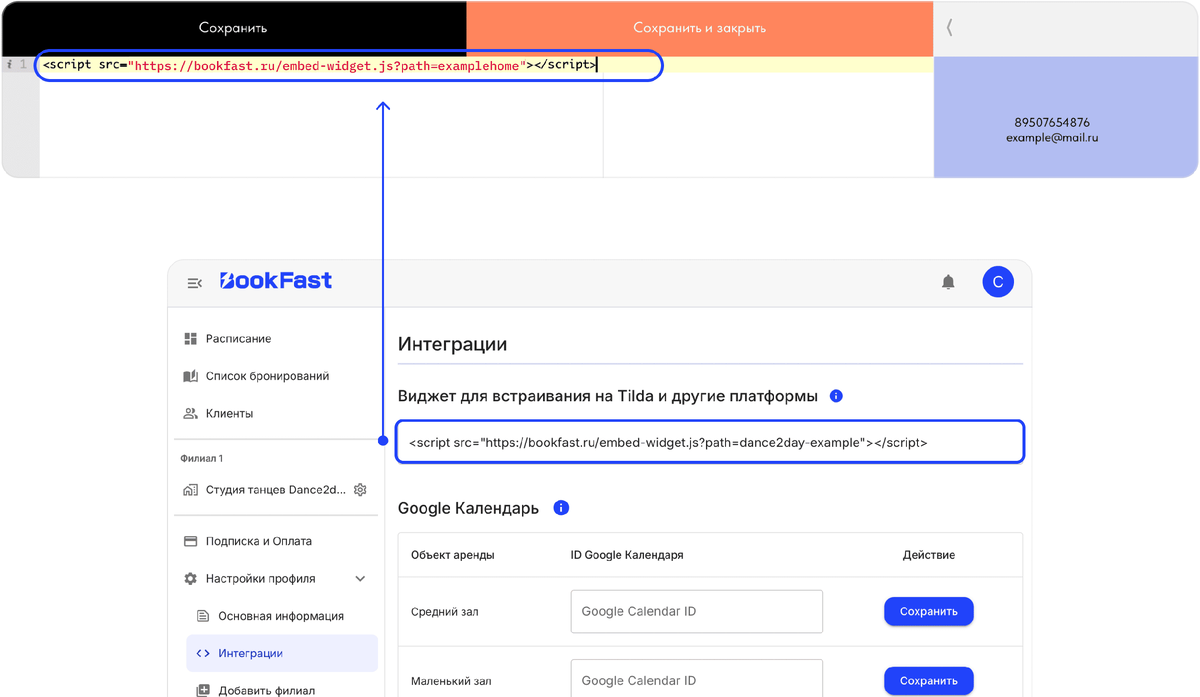Image resolution: width=1200 pixels, height=697 pixels.
Task: Click line number 1 in the code editor
Action: [22, 65]
